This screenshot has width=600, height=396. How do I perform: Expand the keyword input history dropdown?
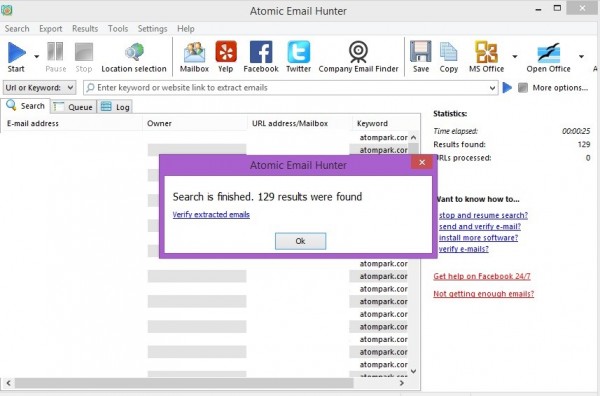point(492,88)
